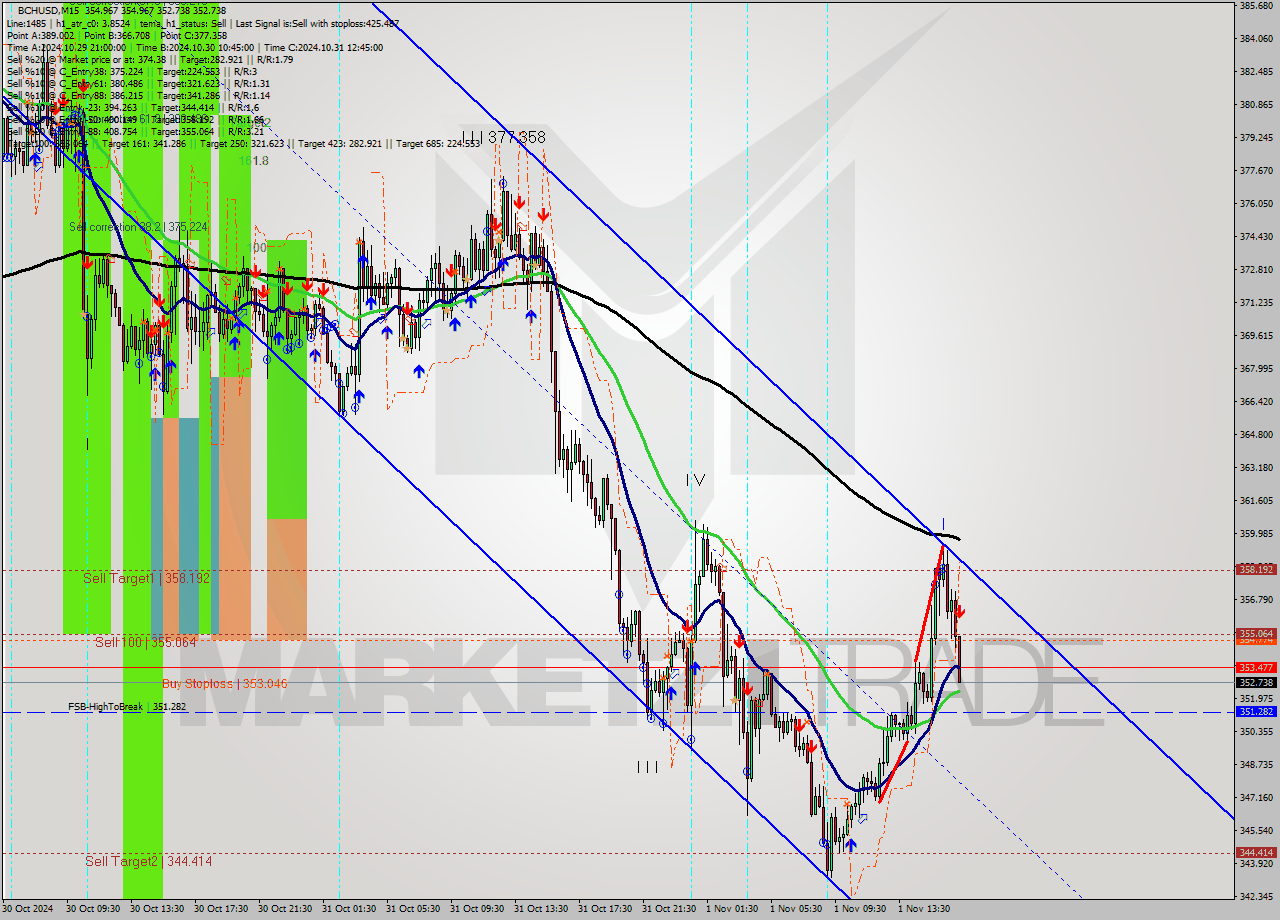The width and height of the screenshot is (1280, 920).
Task: Click the '161.8' Fibonacci label
Action: click(x=254, y=160)
